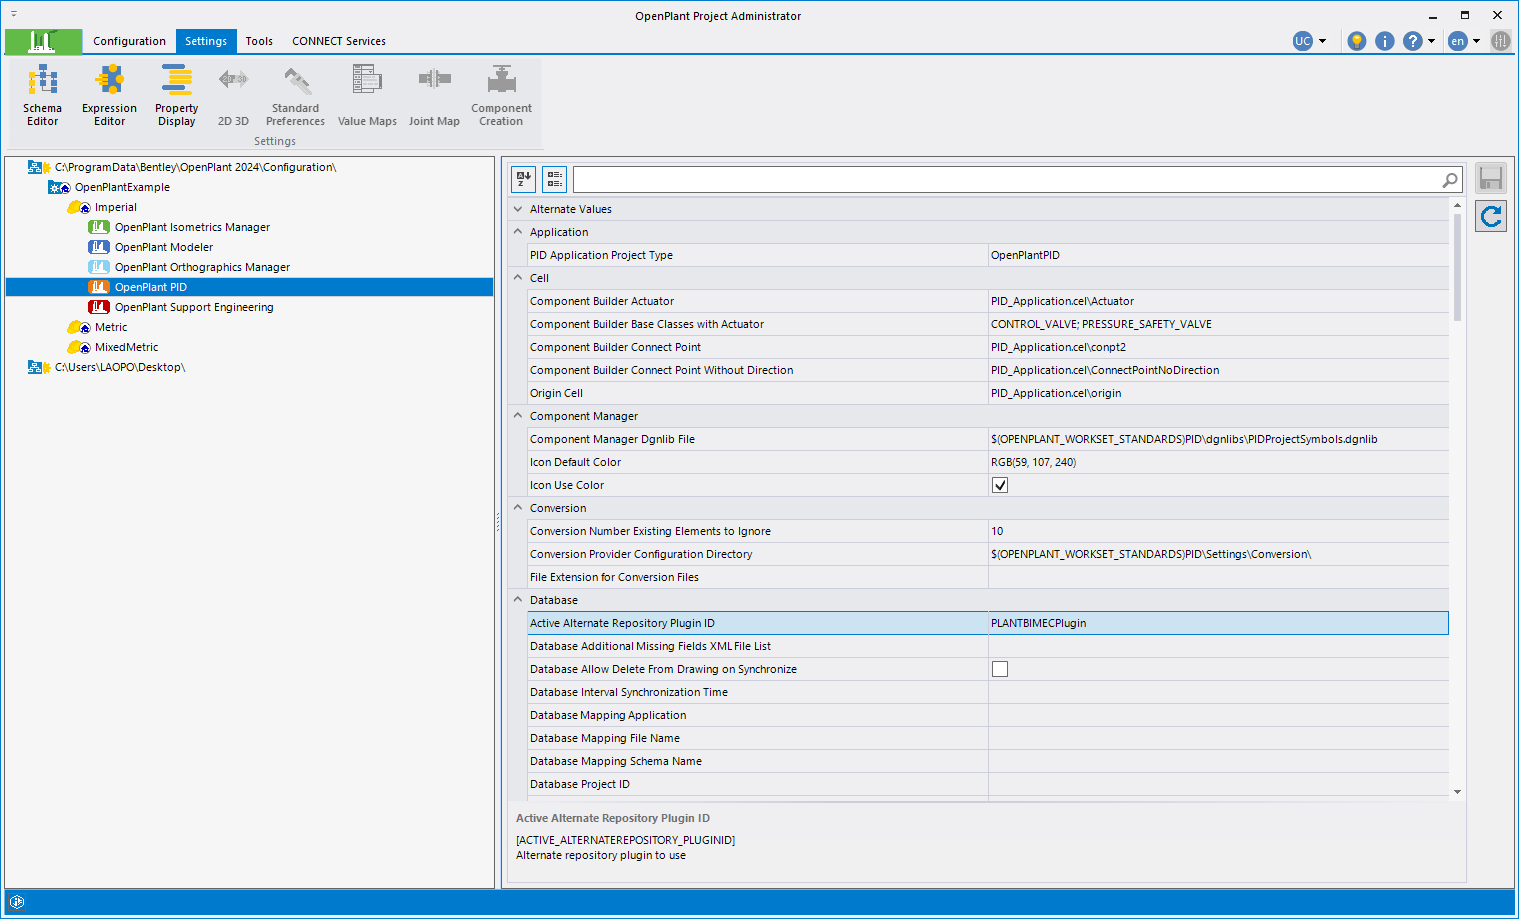Select OpenPlant Orthographics Manager node
1519x919 pixels.
click(x=202, y=267)
